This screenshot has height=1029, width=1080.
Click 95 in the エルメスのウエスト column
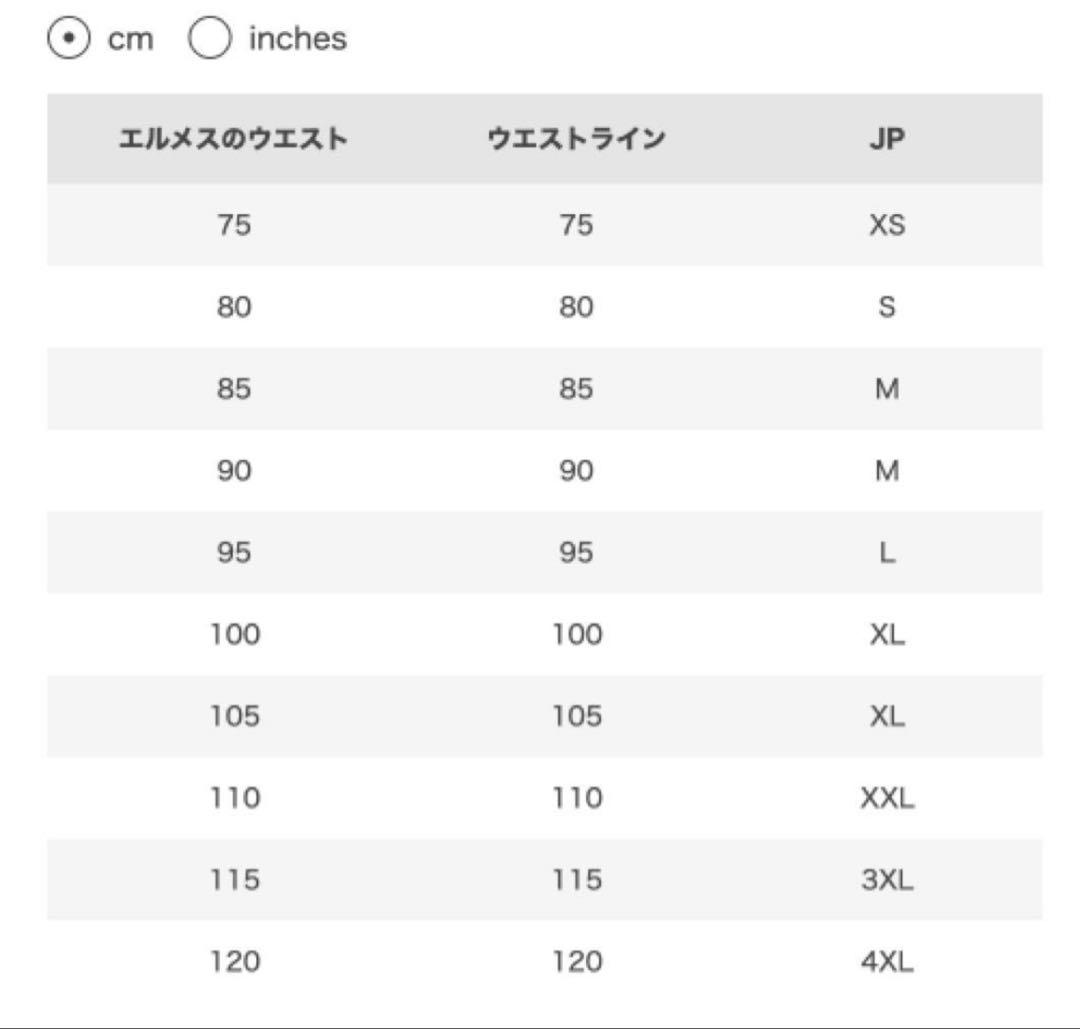point(234,552)
